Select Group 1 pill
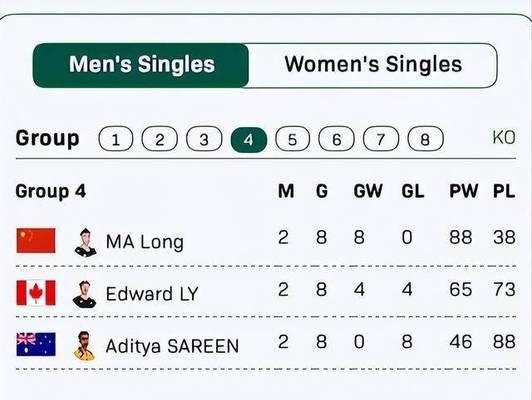The height and width of the screenshot is (400, 532). tap(116, 139)
